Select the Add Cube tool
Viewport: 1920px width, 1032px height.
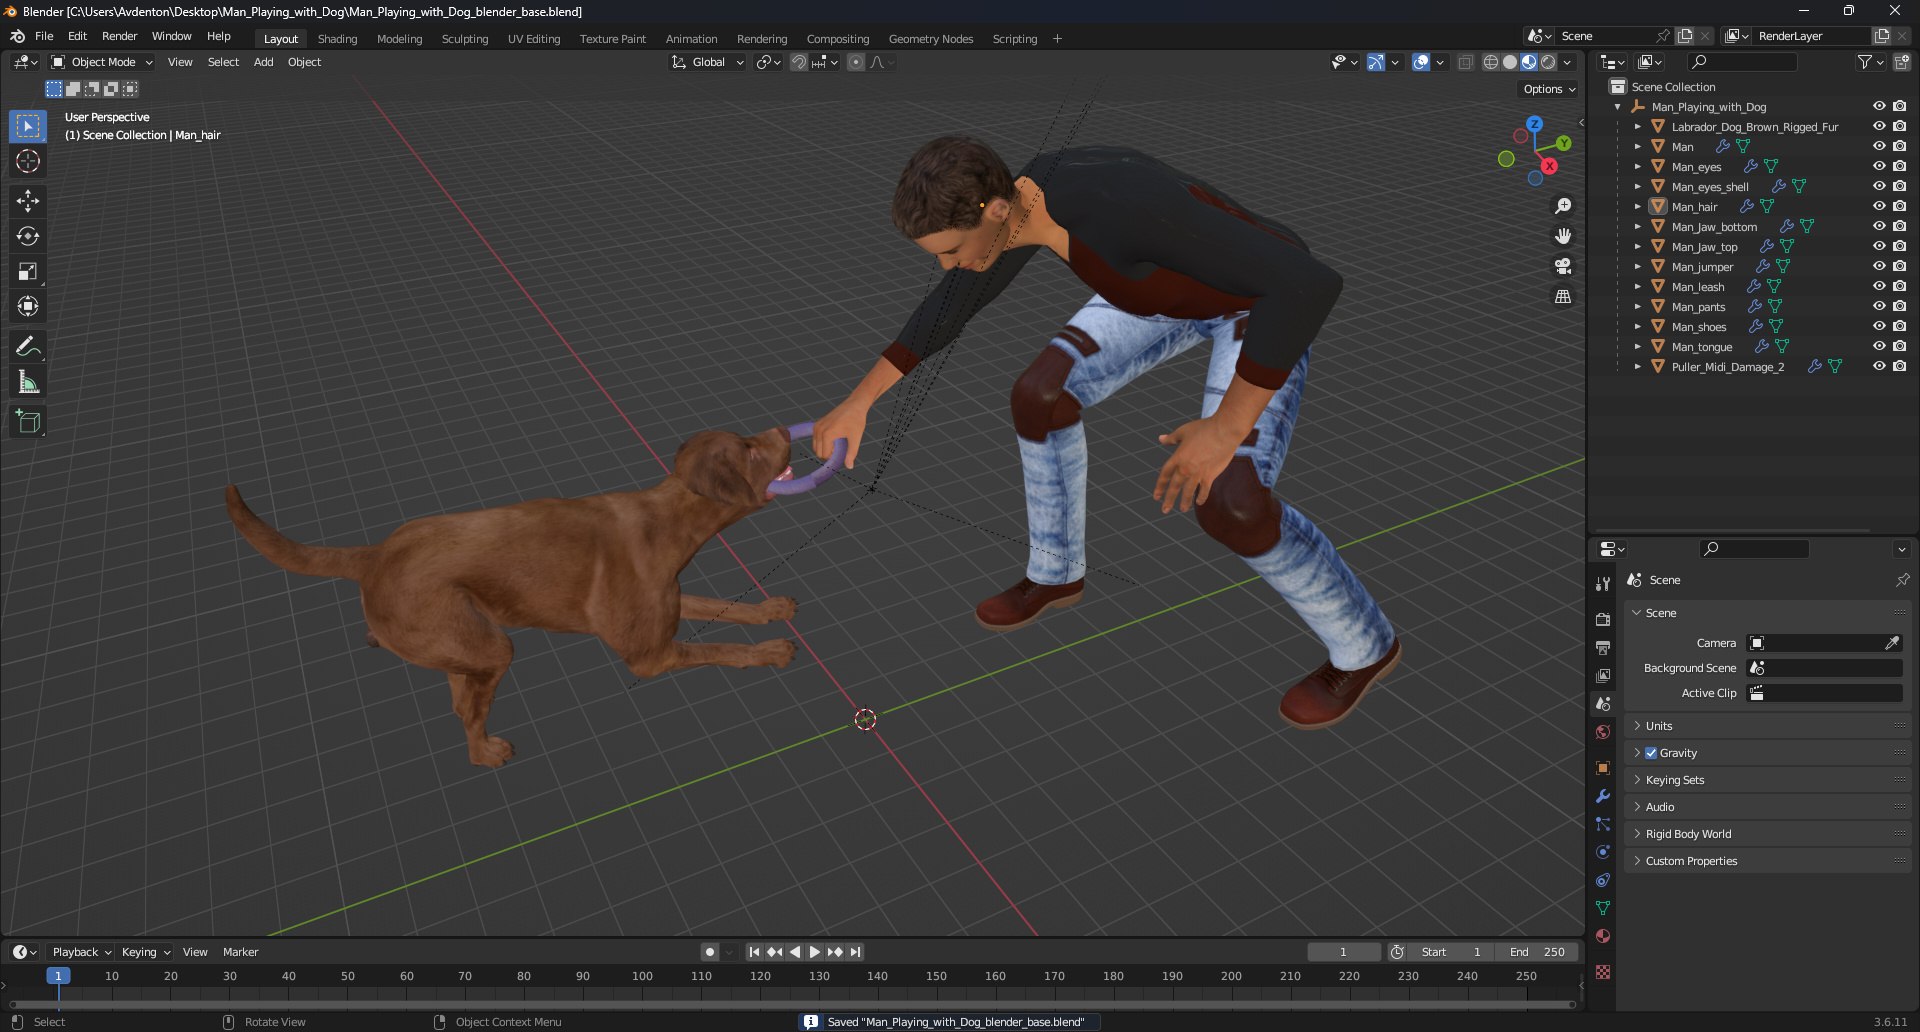28,422
